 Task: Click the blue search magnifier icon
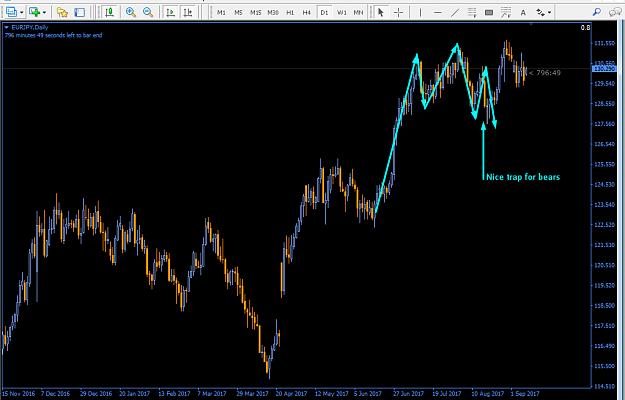click(597, 12)
